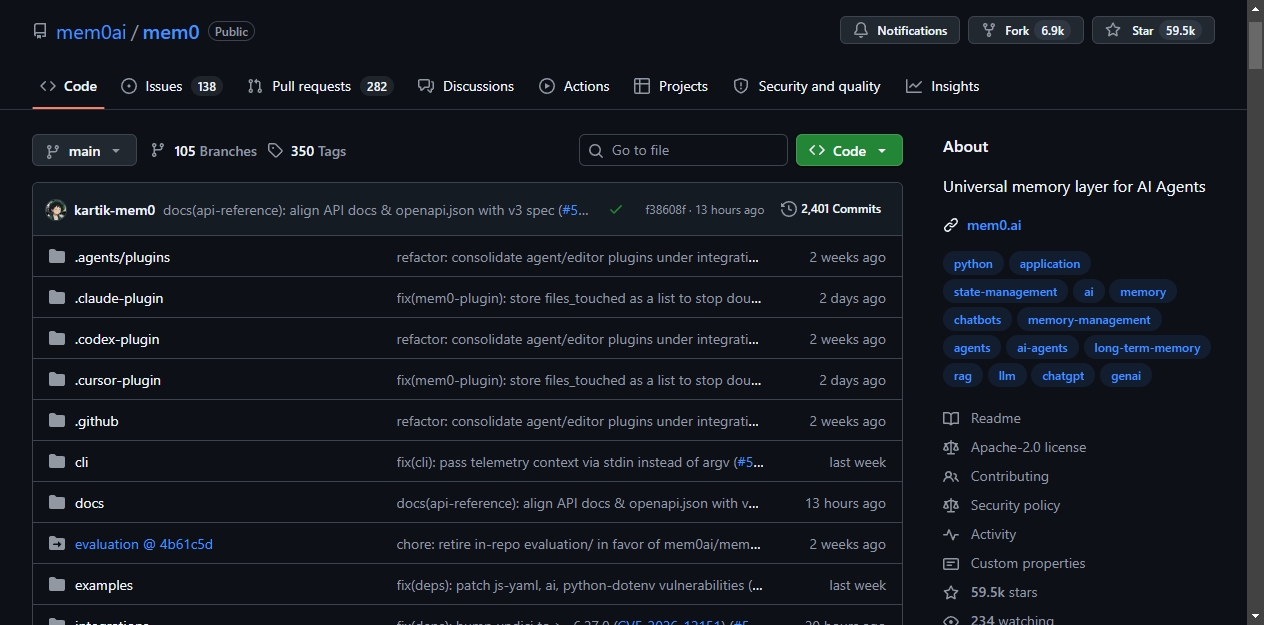The image size is (1264, 625).
Task: Open the mem0ai owner link
Action: point(91,32)
